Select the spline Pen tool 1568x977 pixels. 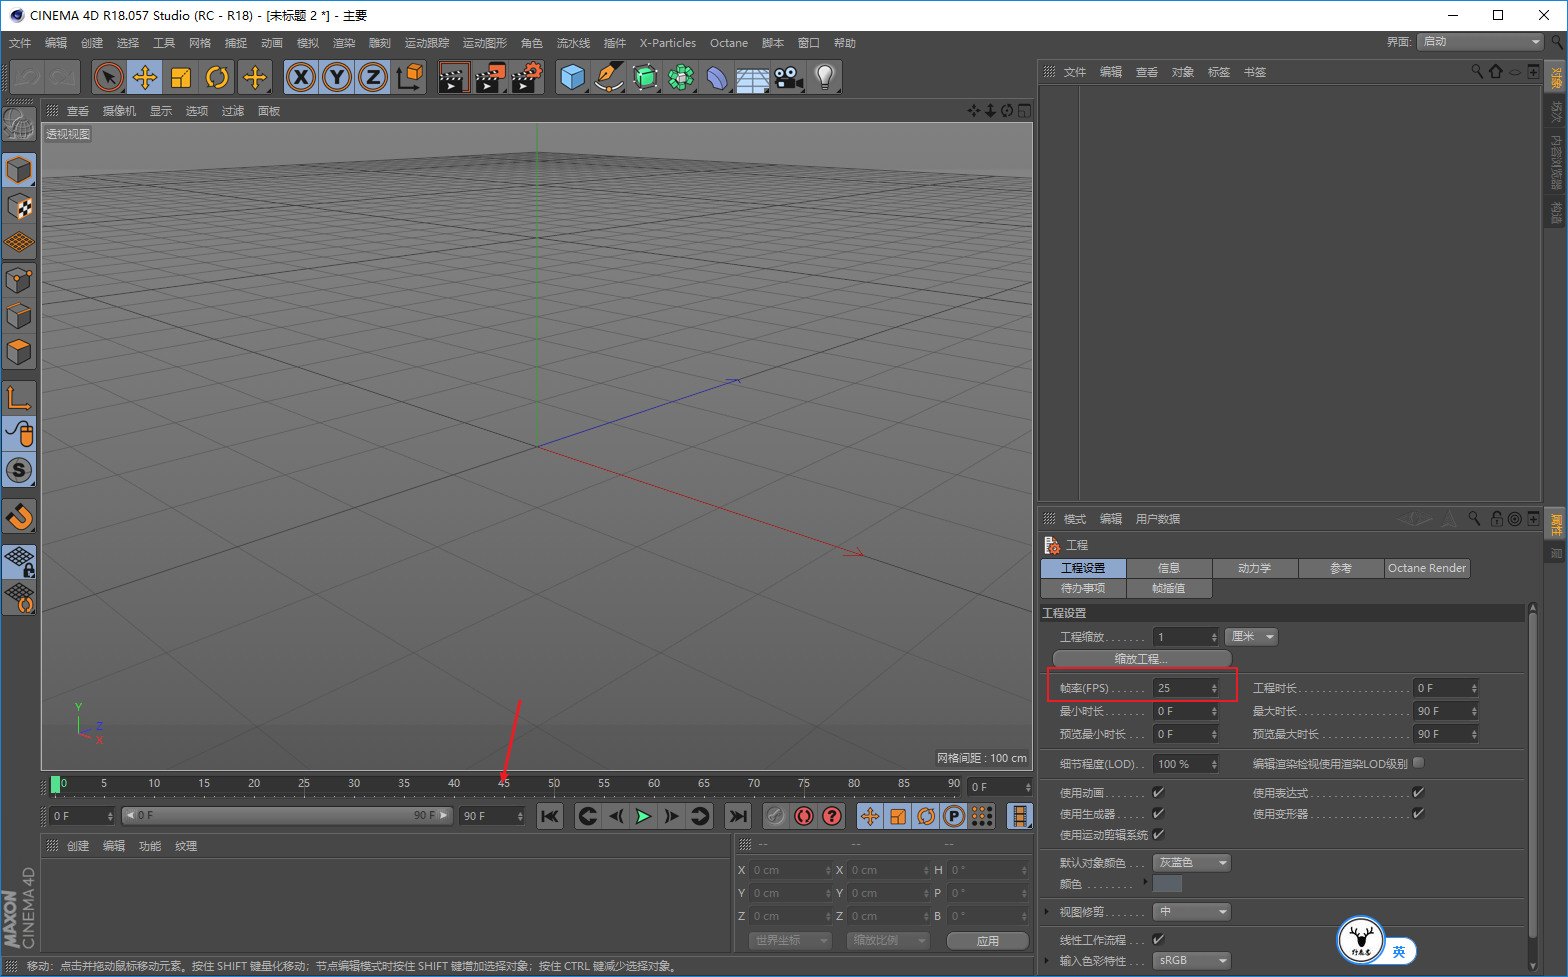[x=608, y=77]
